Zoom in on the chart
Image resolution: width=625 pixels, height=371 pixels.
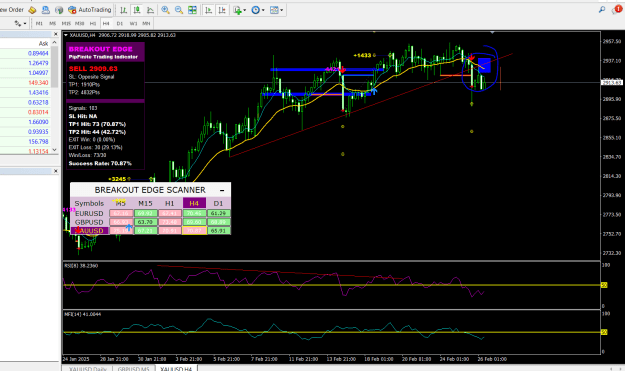(165, 10)
